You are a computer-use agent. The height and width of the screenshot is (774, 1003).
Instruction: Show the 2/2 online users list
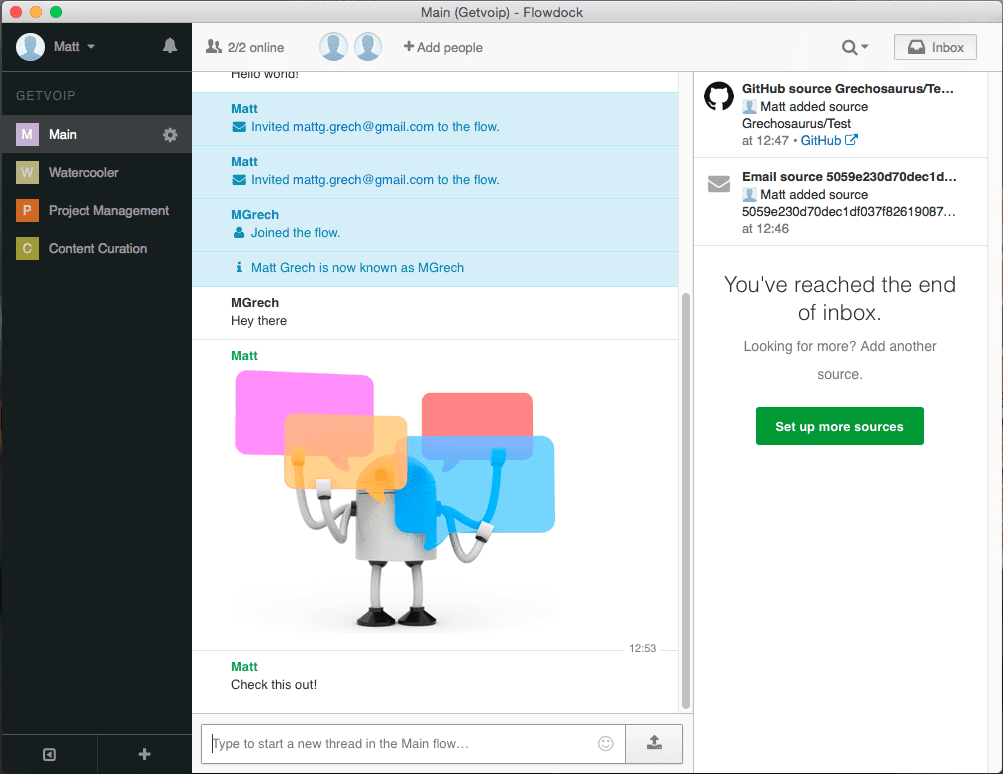[x=245, y=47]
